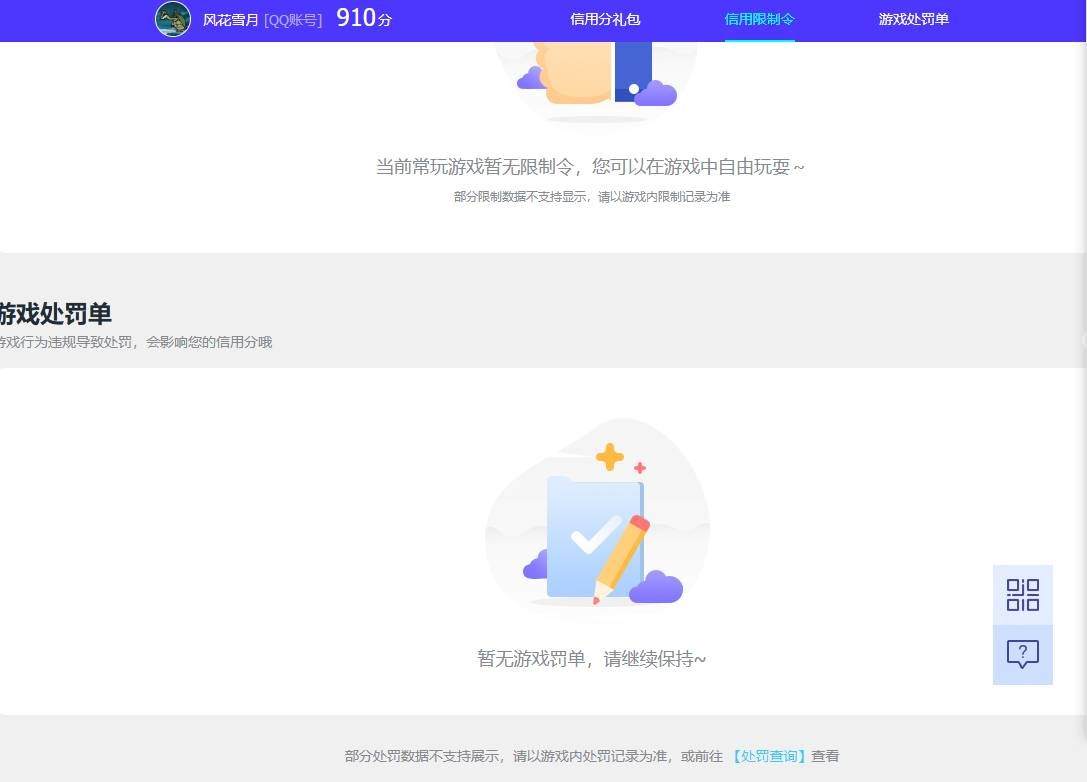
Task: Switch to the 信用分礼包 tab
Action: (605, 19)
